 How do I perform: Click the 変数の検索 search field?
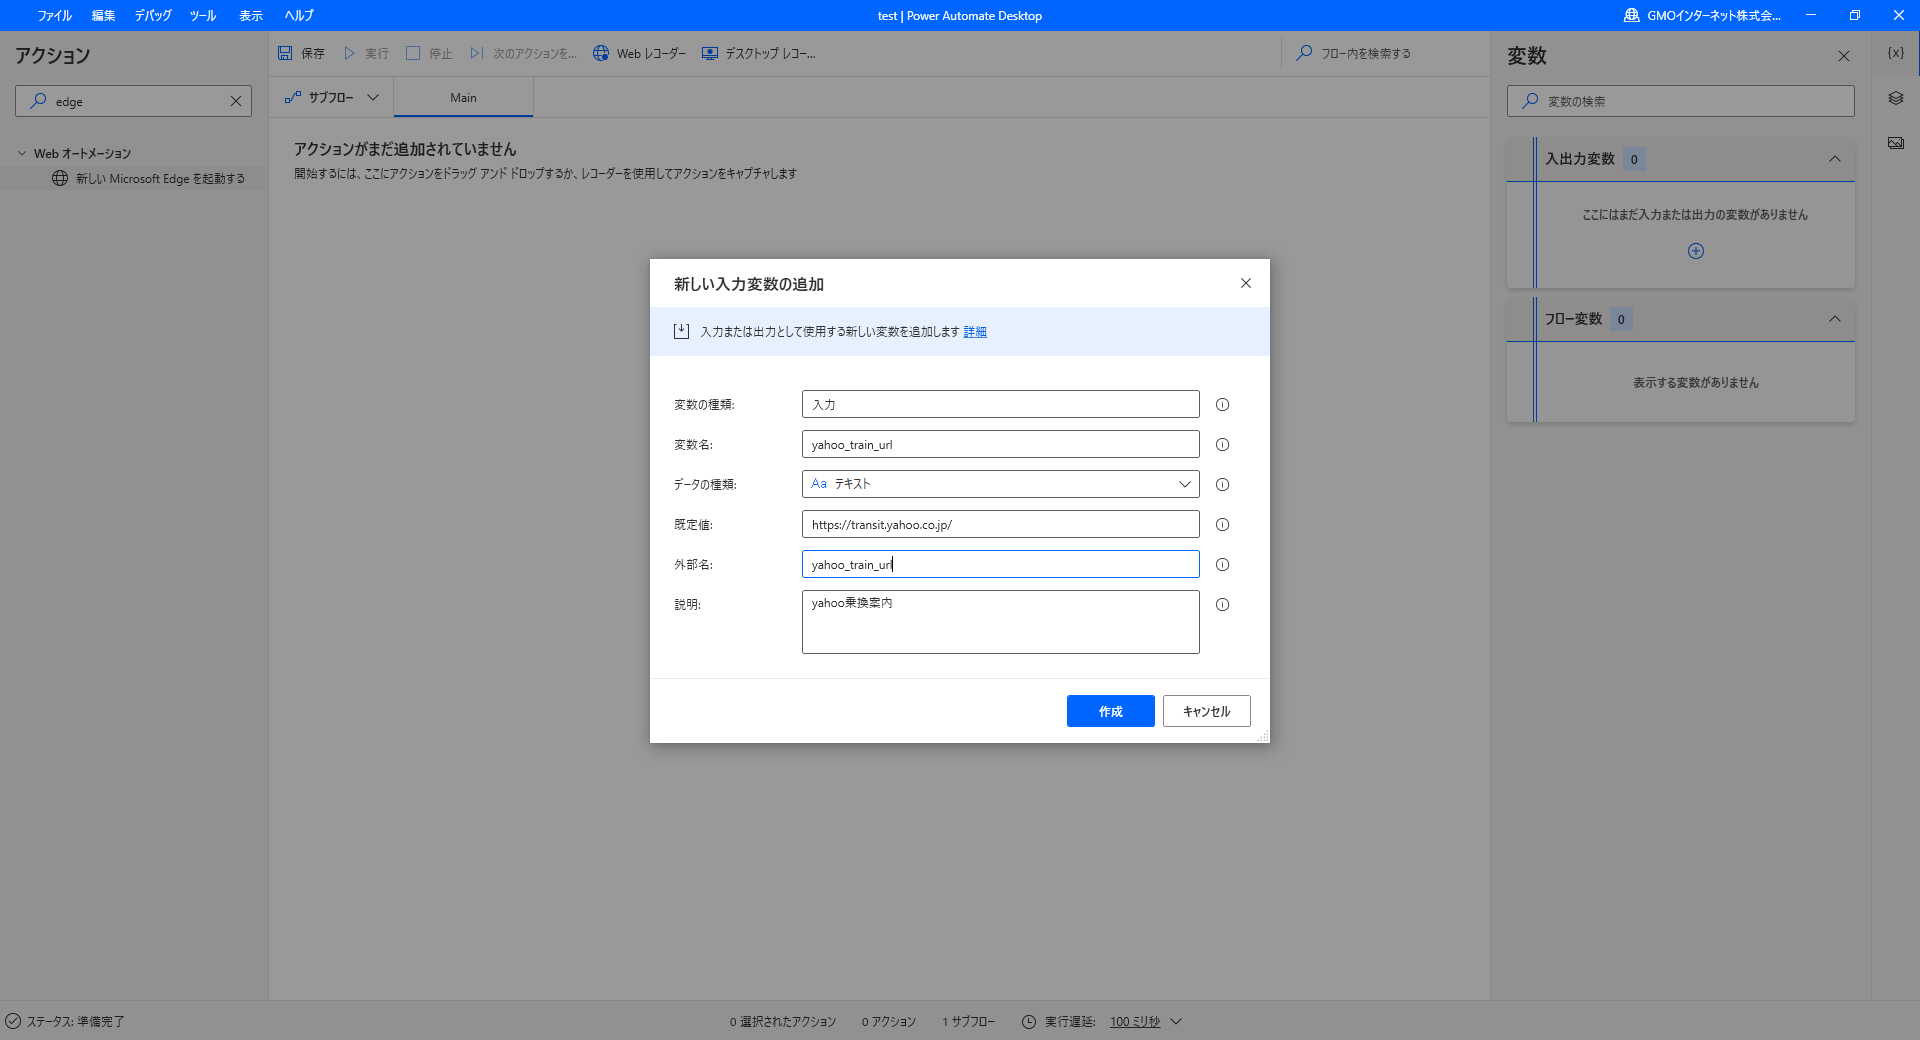point(1681,101)
